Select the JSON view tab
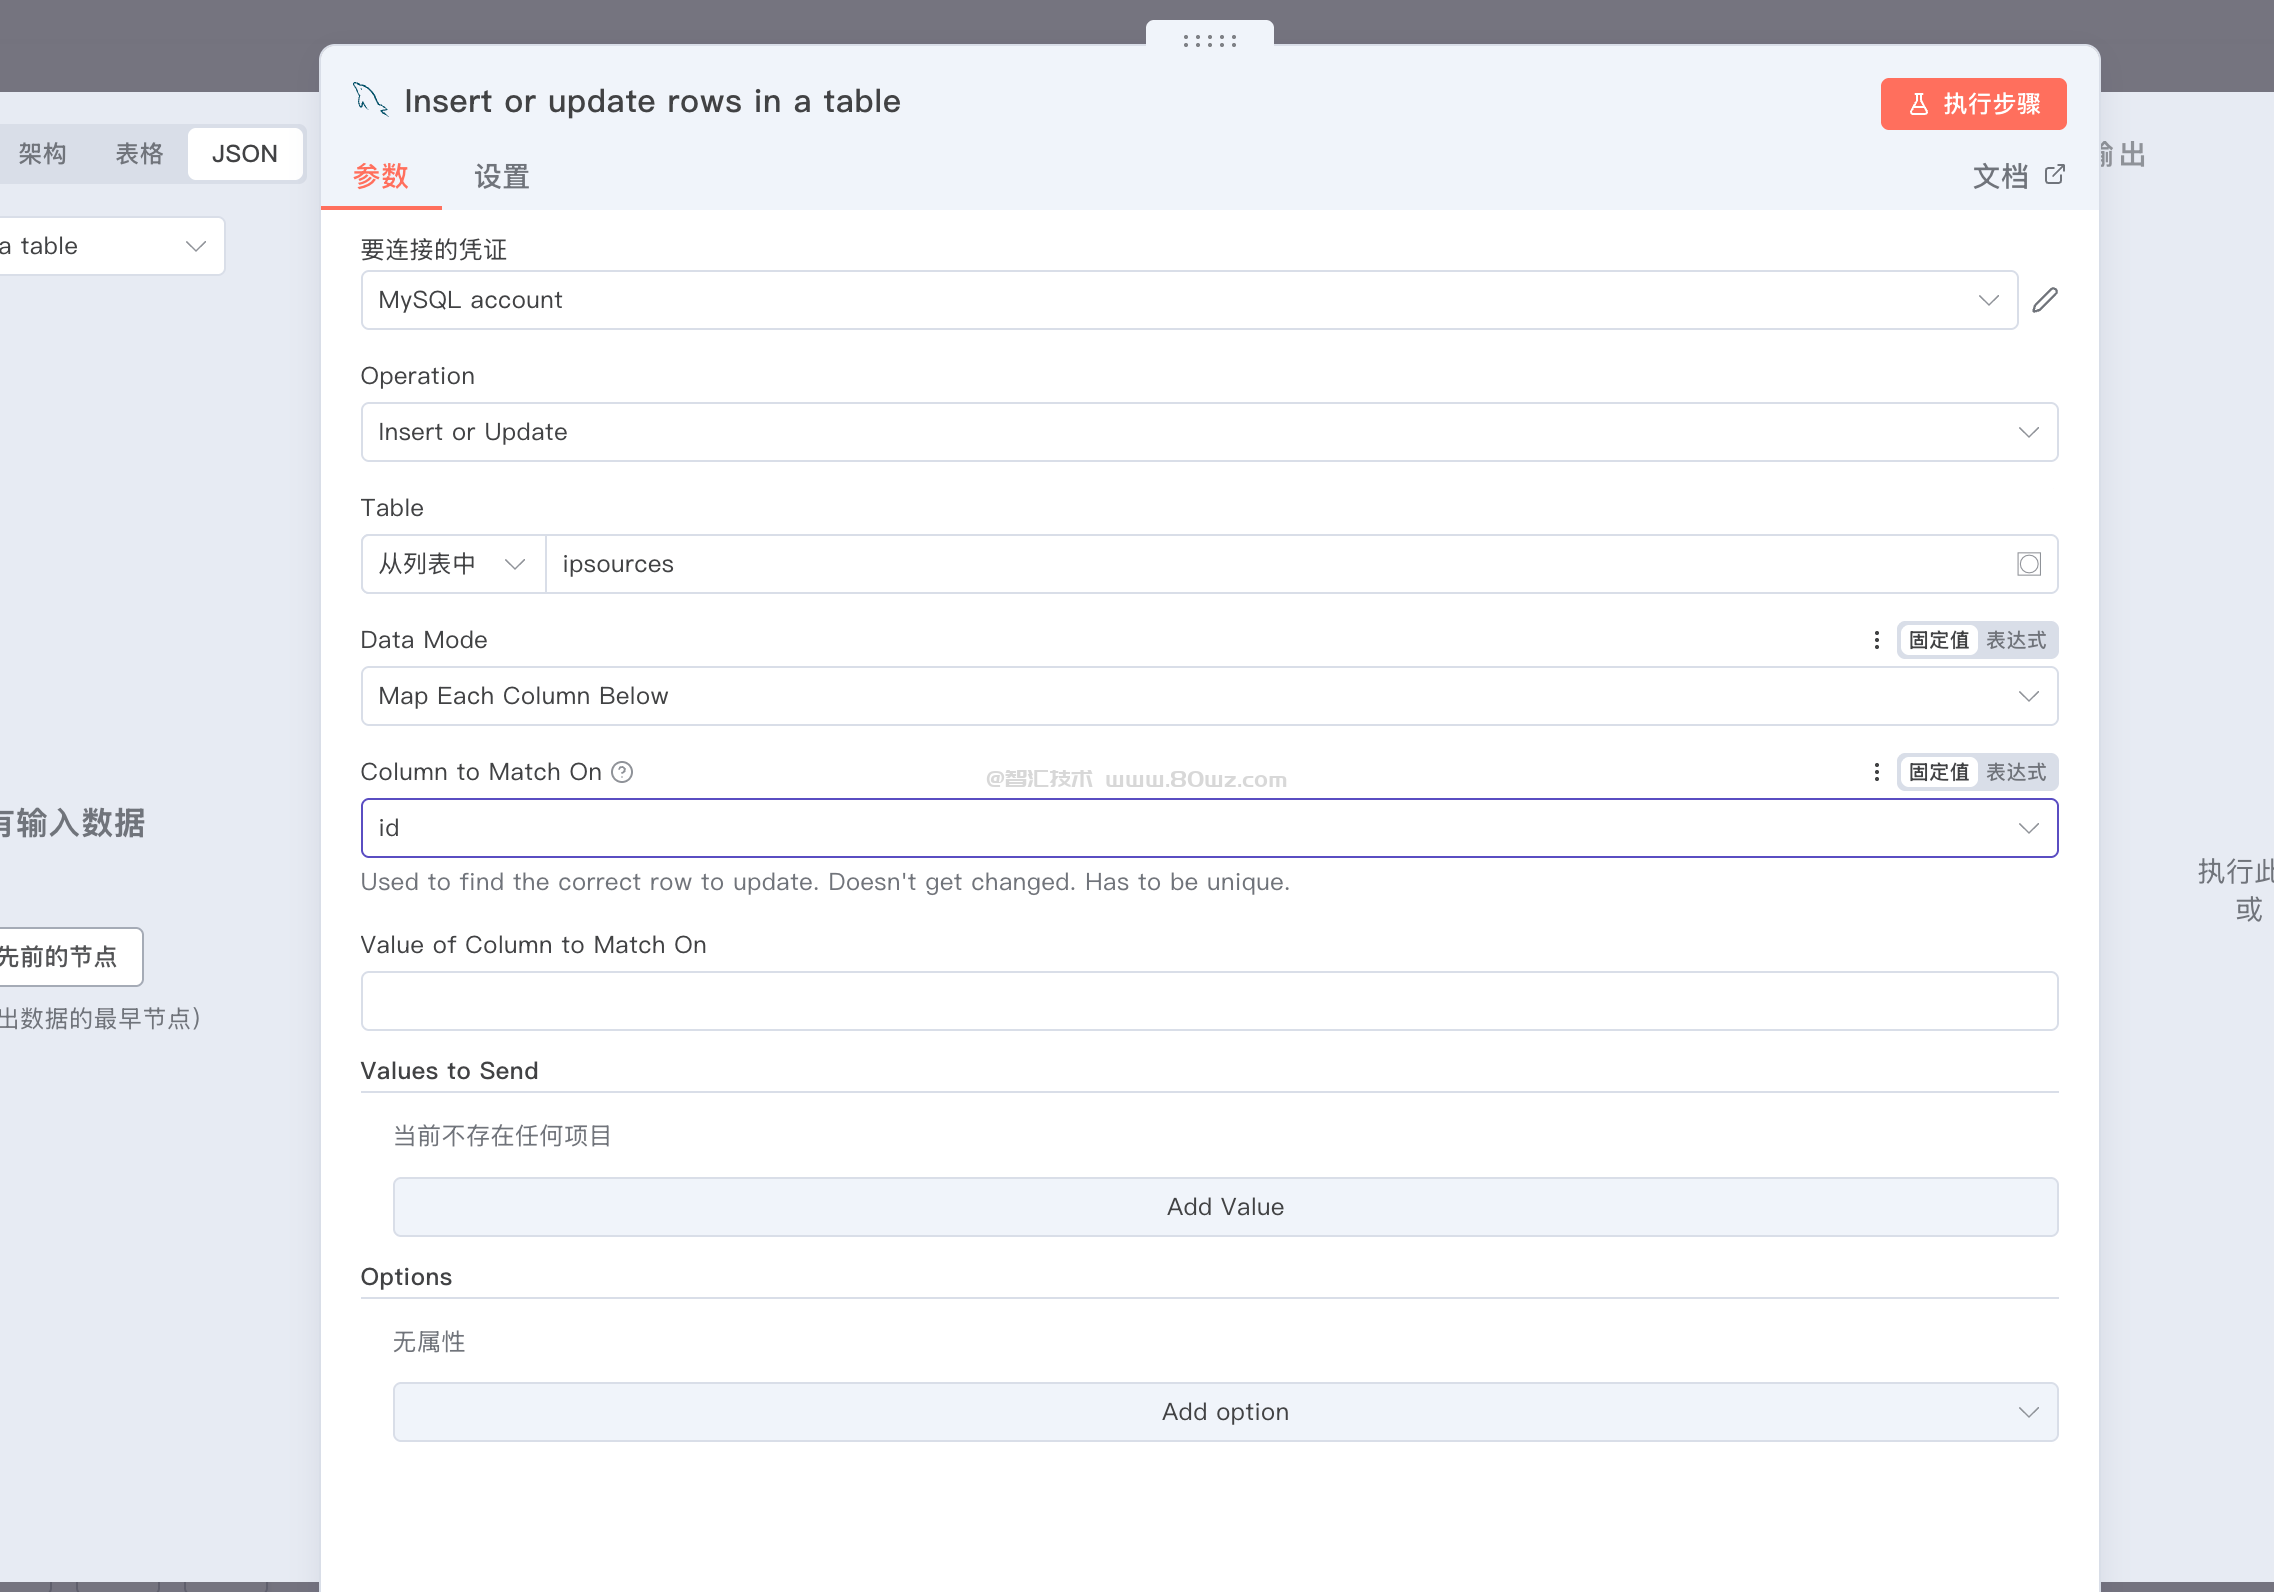Image resolution: width=2274 pixels, height=1592 pixels. (245, 154)
